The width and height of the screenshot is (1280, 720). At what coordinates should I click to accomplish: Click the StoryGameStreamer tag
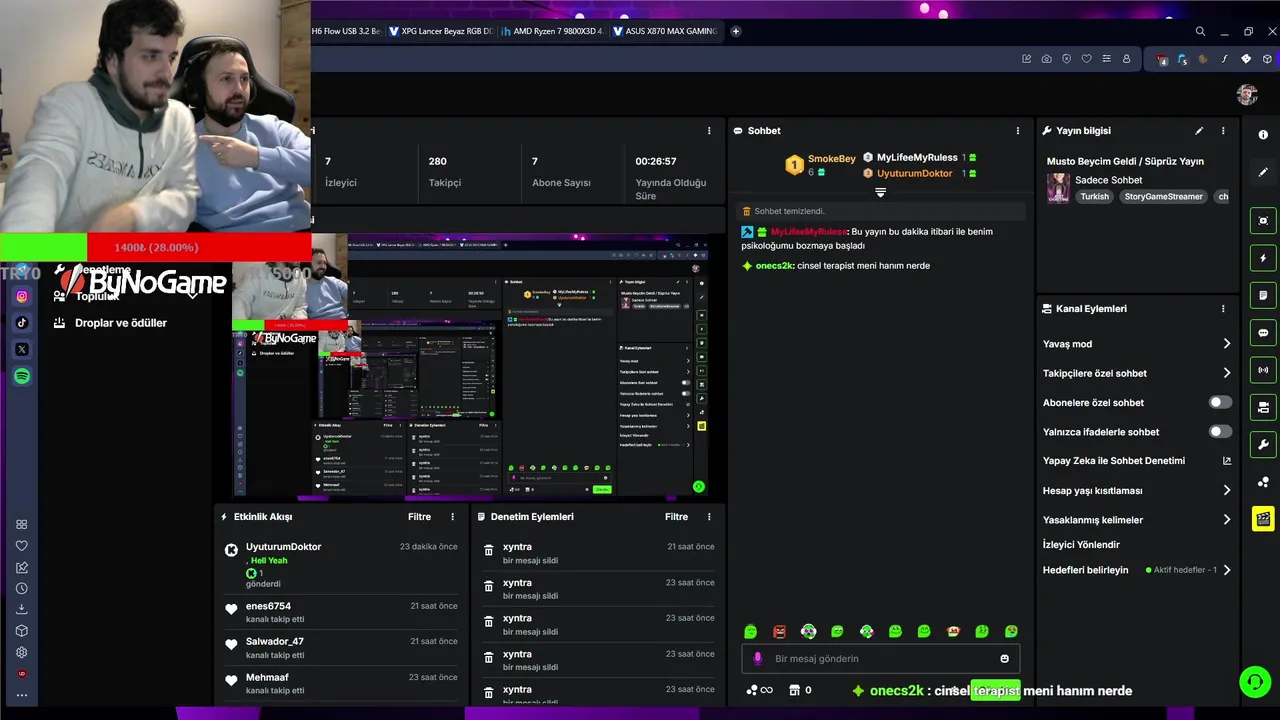1164,197
